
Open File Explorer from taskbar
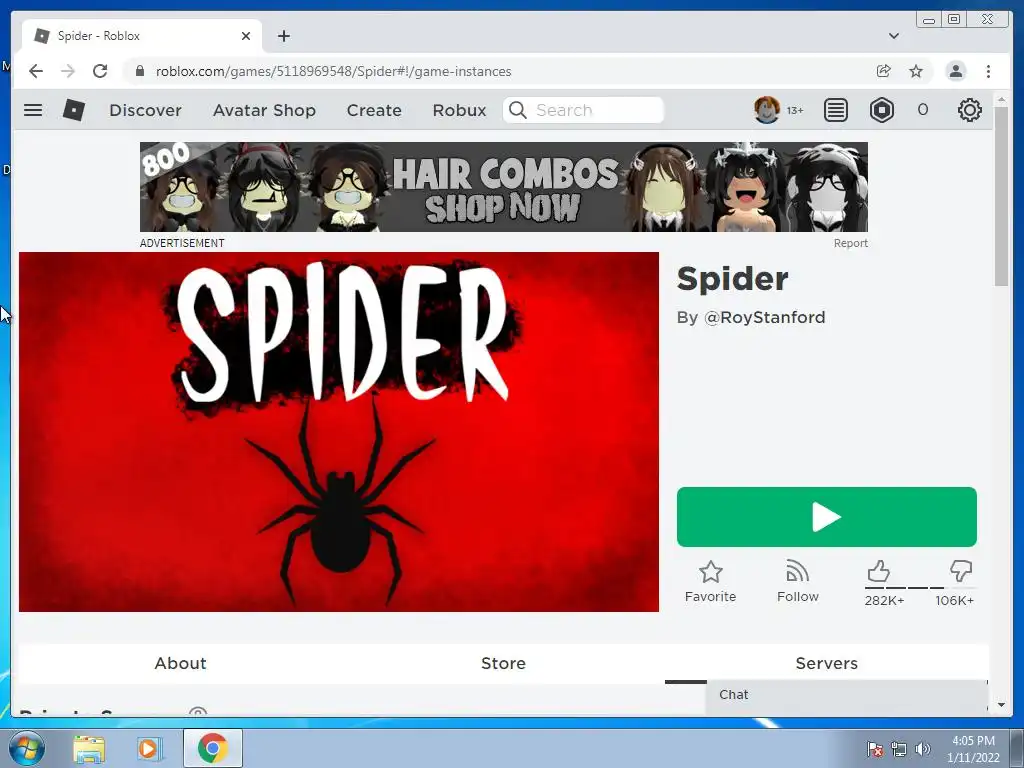[x=89, y=749]
